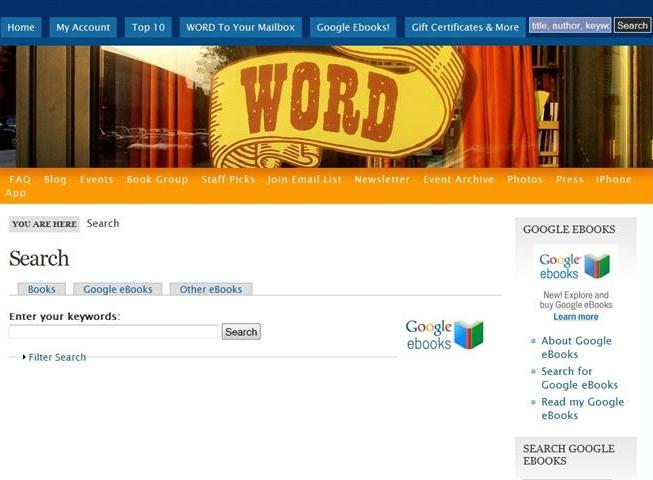The width and height of the screenshot is (653, 480).
Task: Click the GOOGLE EBOOKS sidebar heading
Action: [569, 229]
